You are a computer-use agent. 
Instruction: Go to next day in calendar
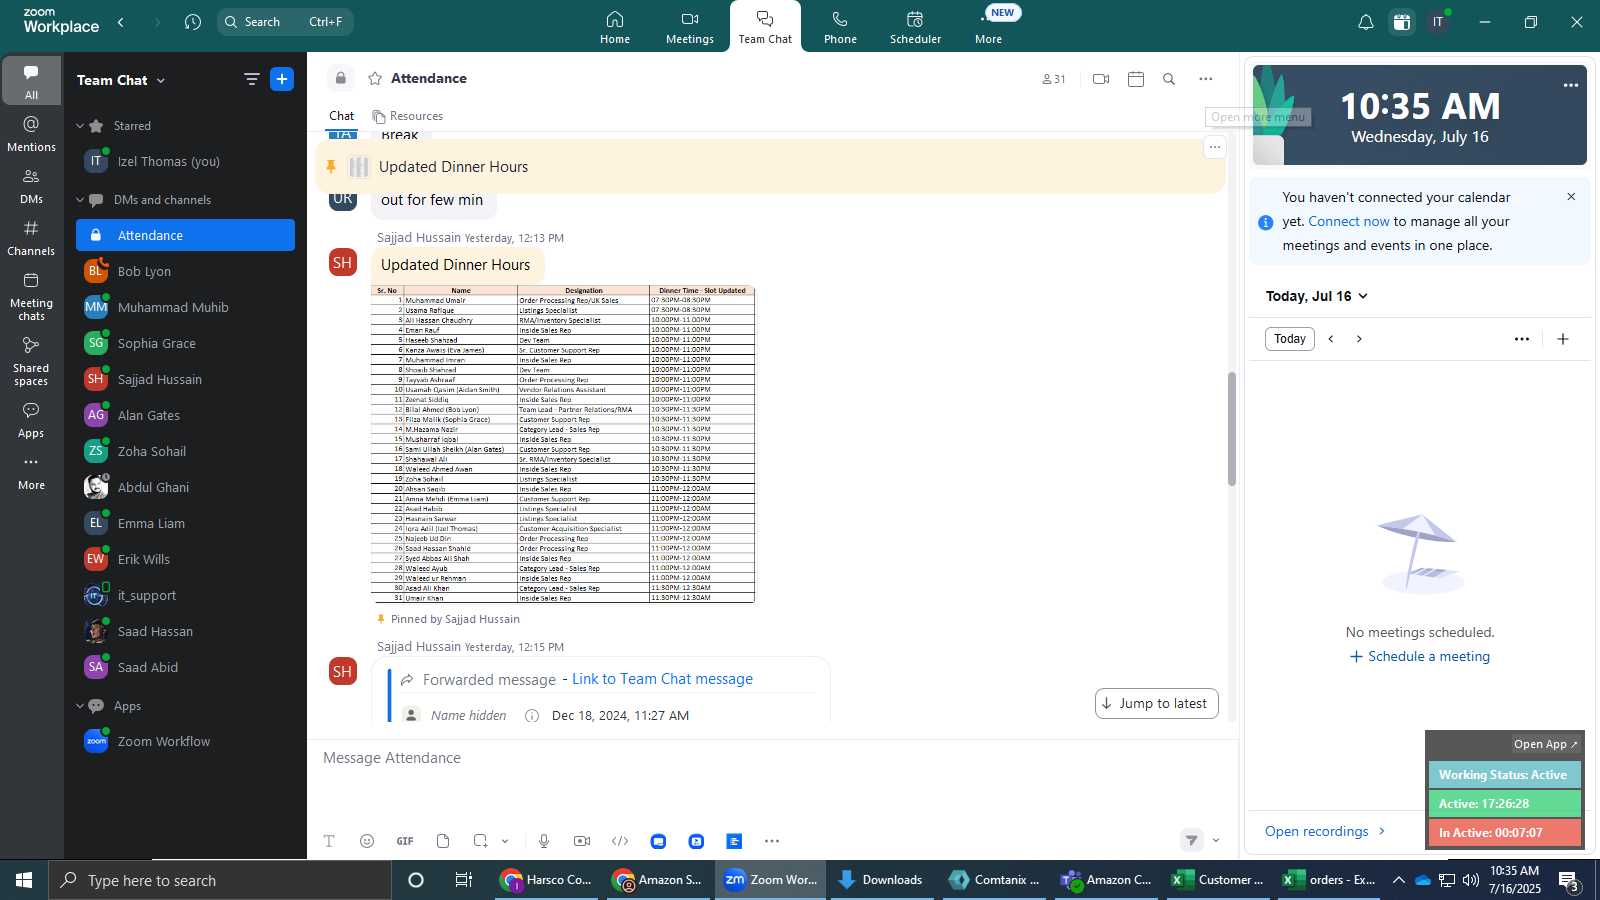tap(1359, 339)
